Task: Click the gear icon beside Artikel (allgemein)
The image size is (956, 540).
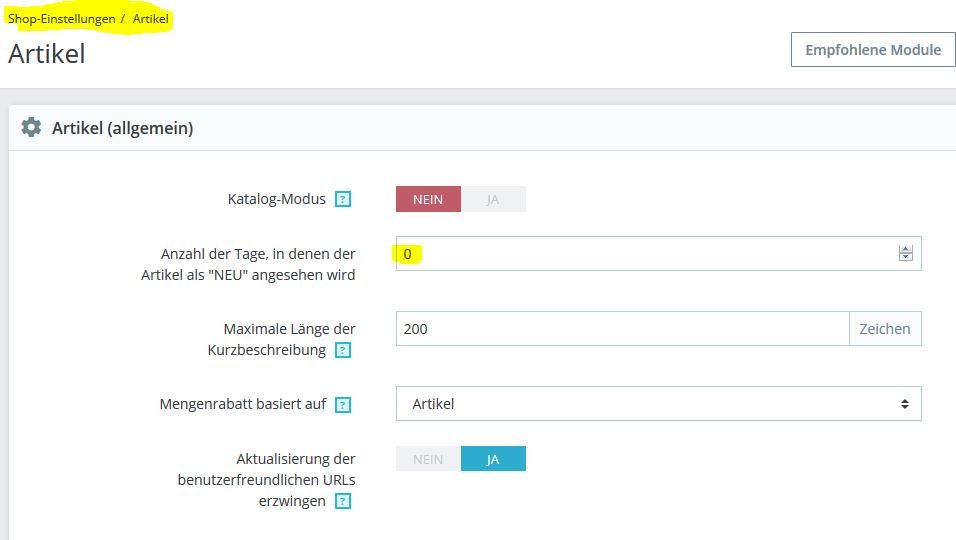Action: [x=31, y=128]
